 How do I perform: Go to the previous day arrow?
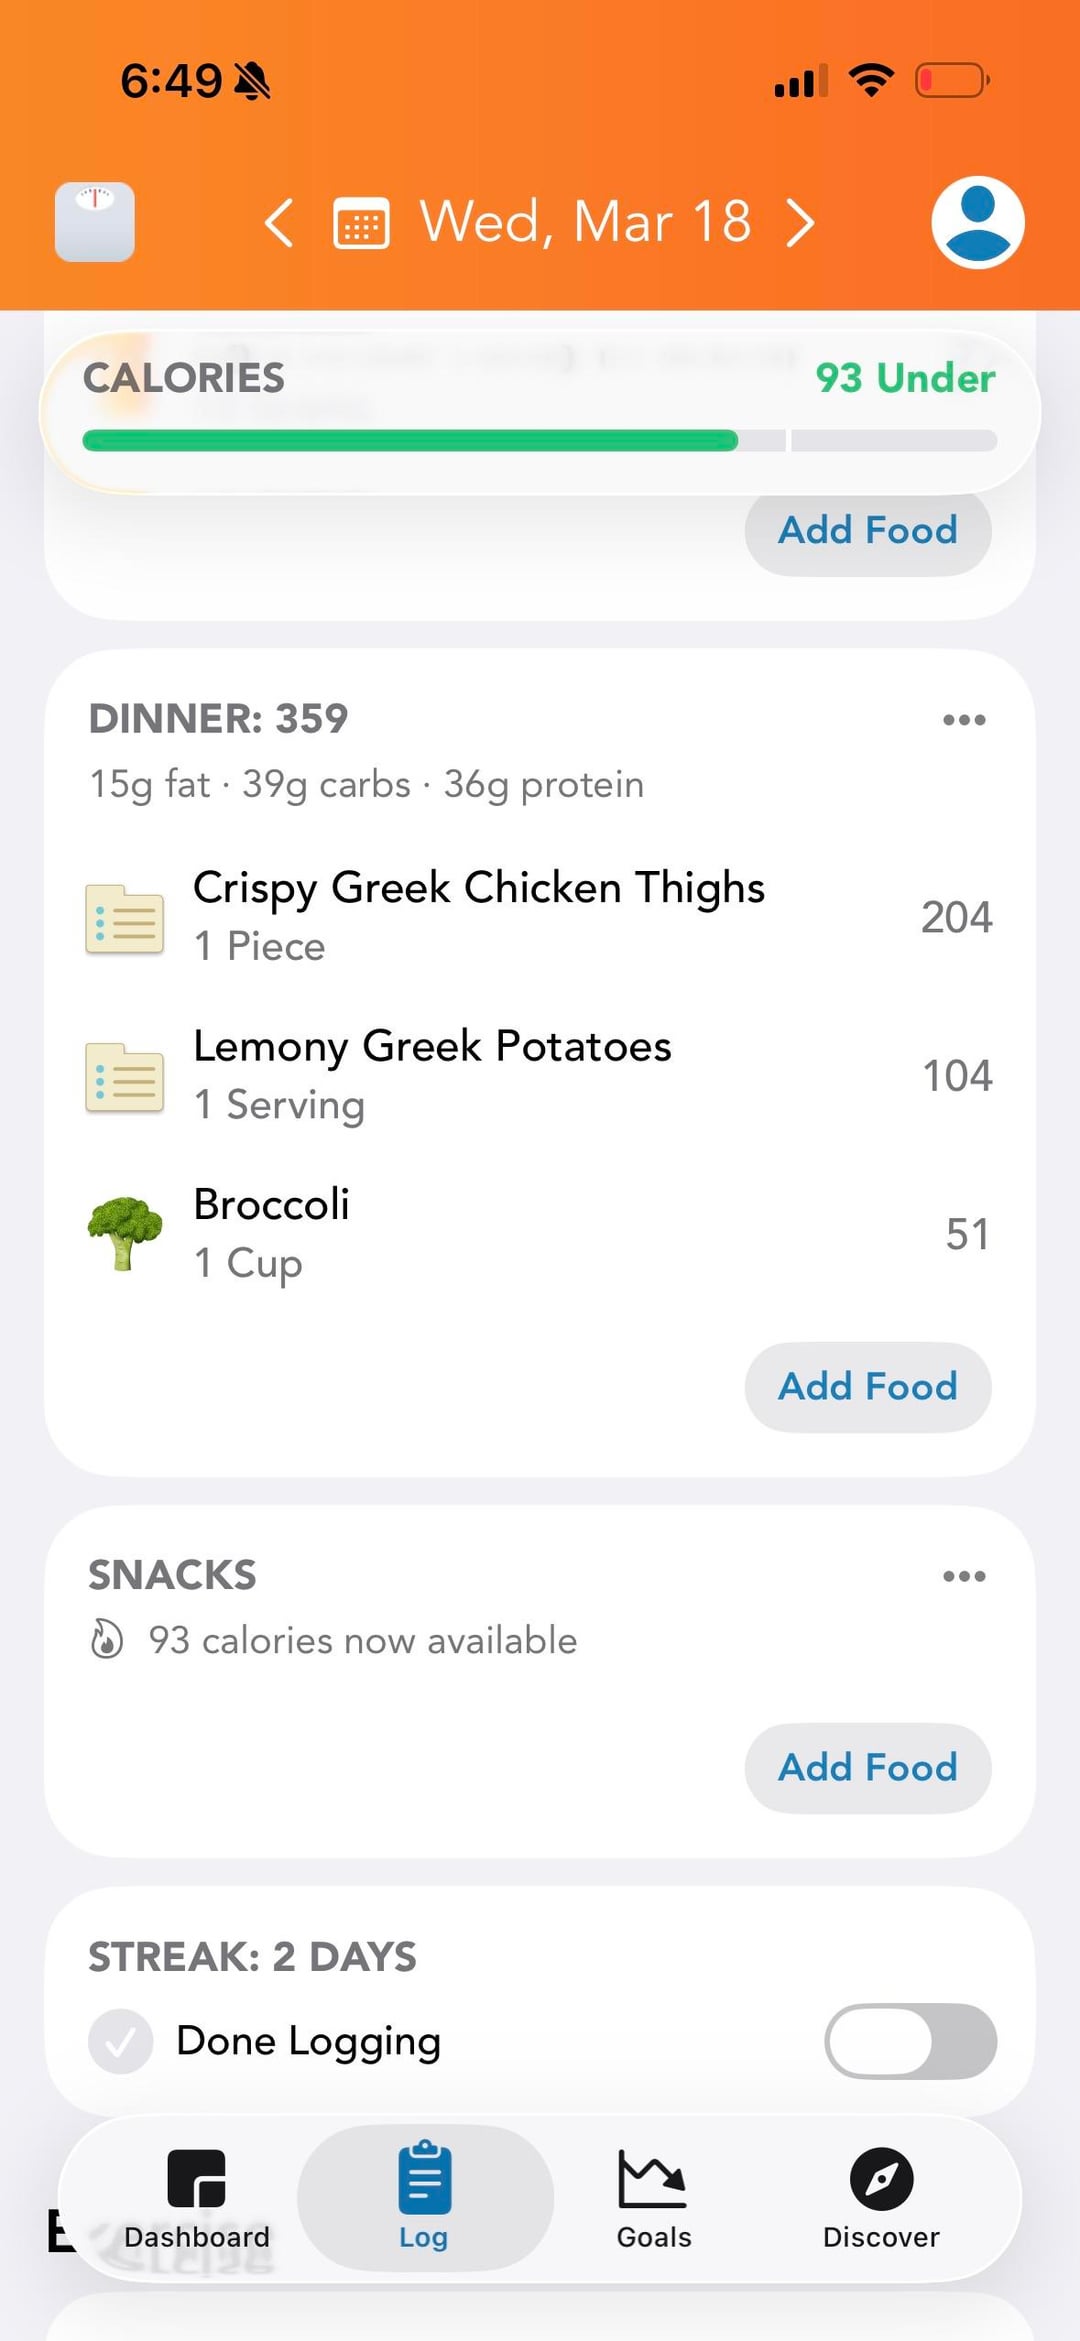click(x=279, y=222)
